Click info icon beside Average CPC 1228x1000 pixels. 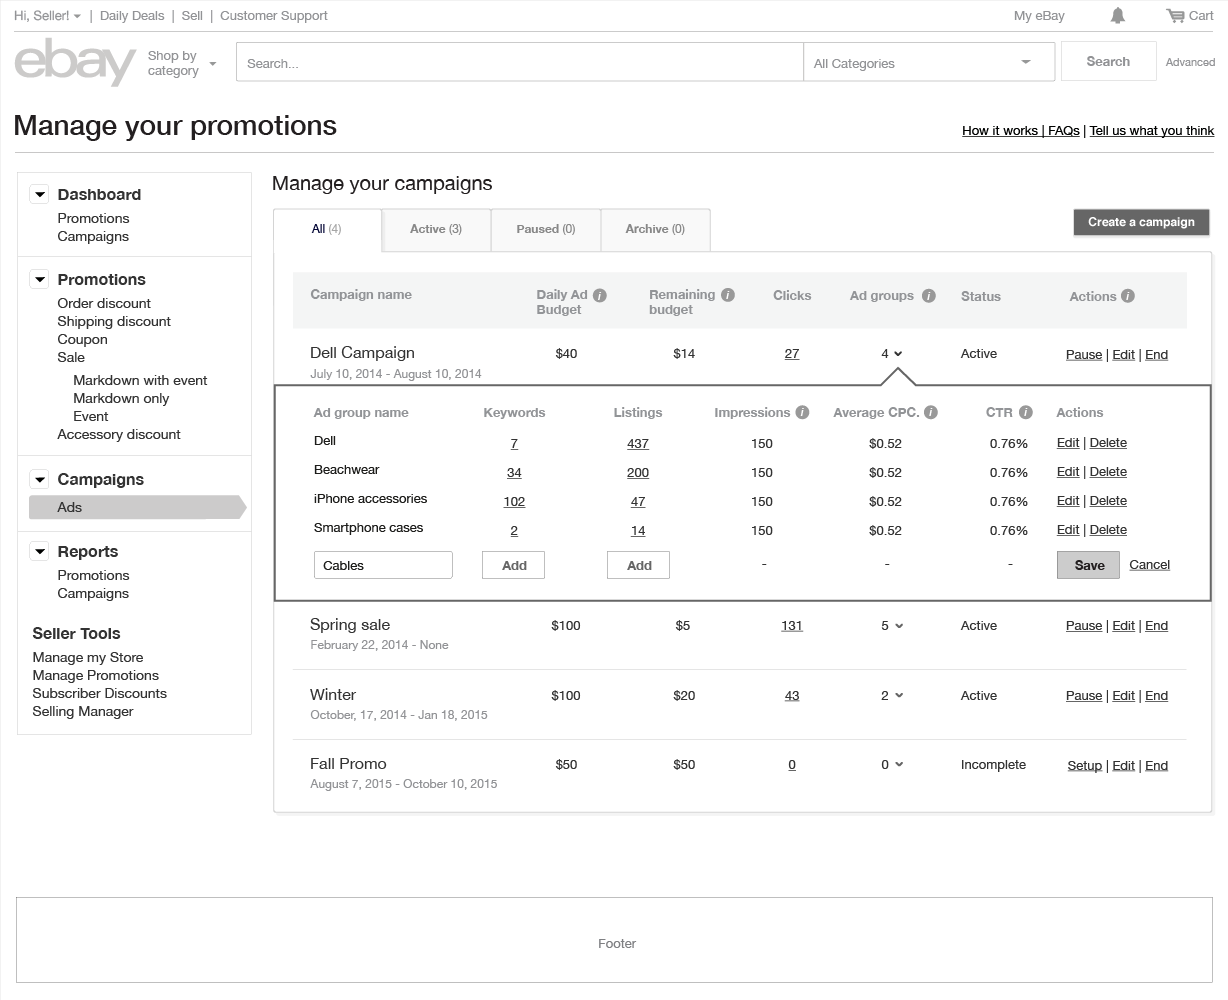coord(931,412)
